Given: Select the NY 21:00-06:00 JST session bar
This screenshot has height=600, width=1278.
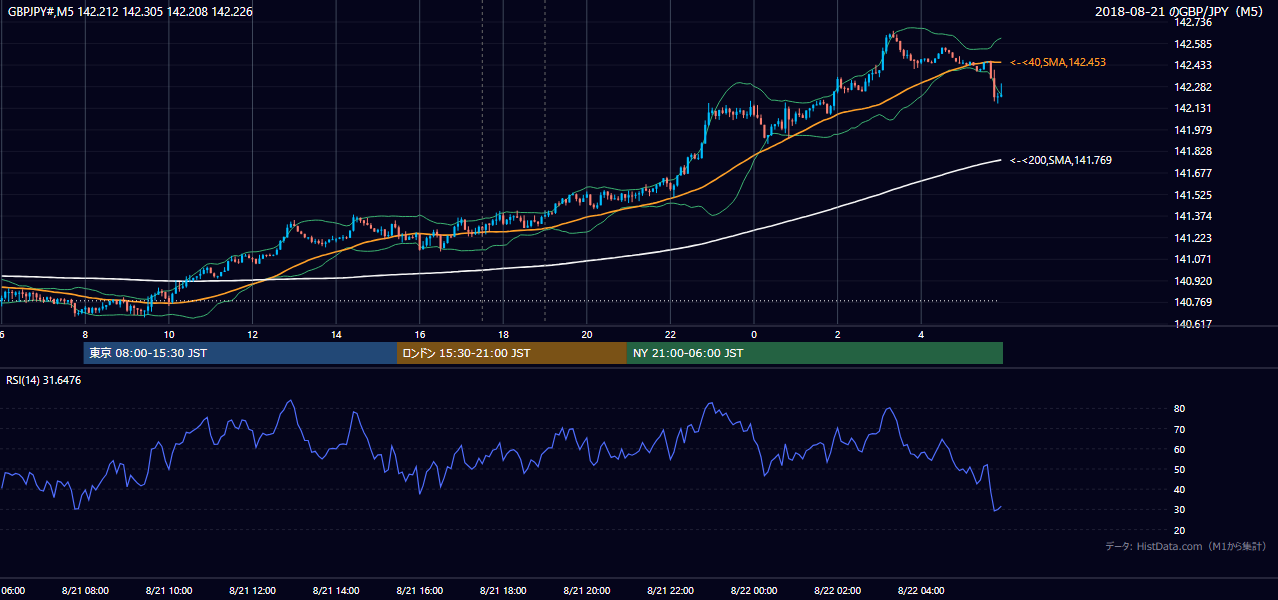Looking at the screenshot, I should tap(815, 353).
